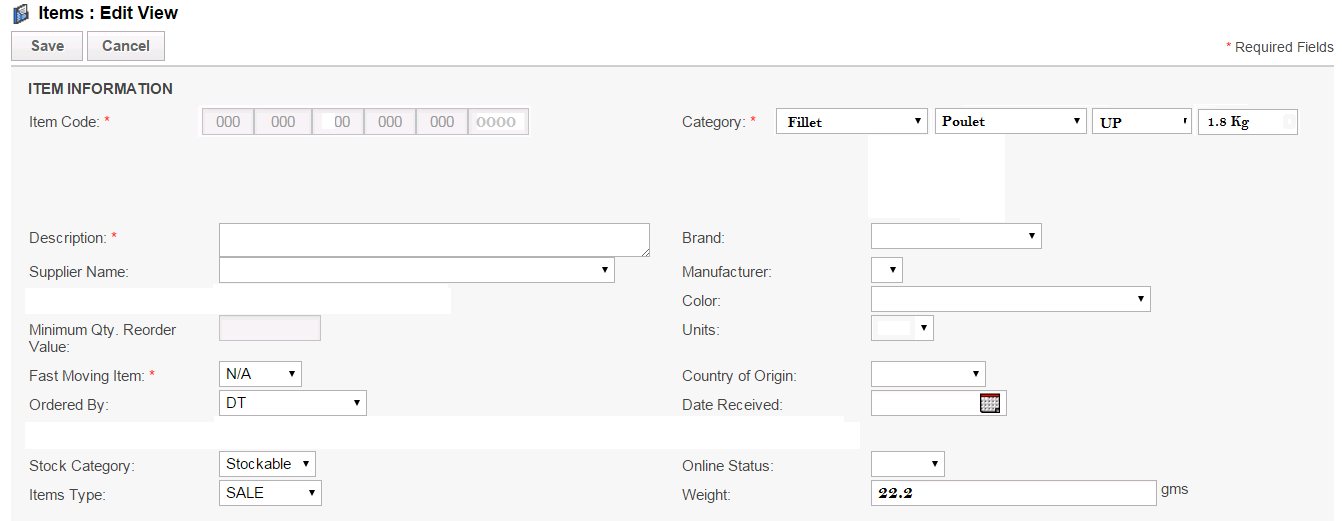Expand the Color dropdown list
This screenshot has height=521, width=1342.
point(1010,299)
